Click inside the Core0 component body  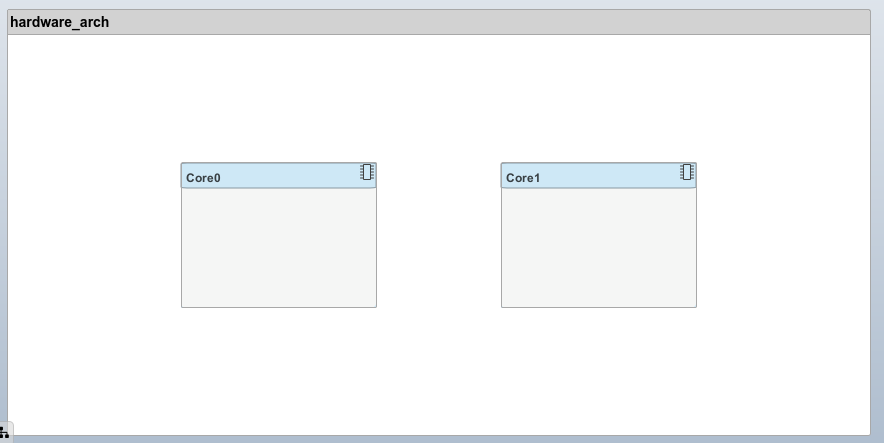(279, 247)
